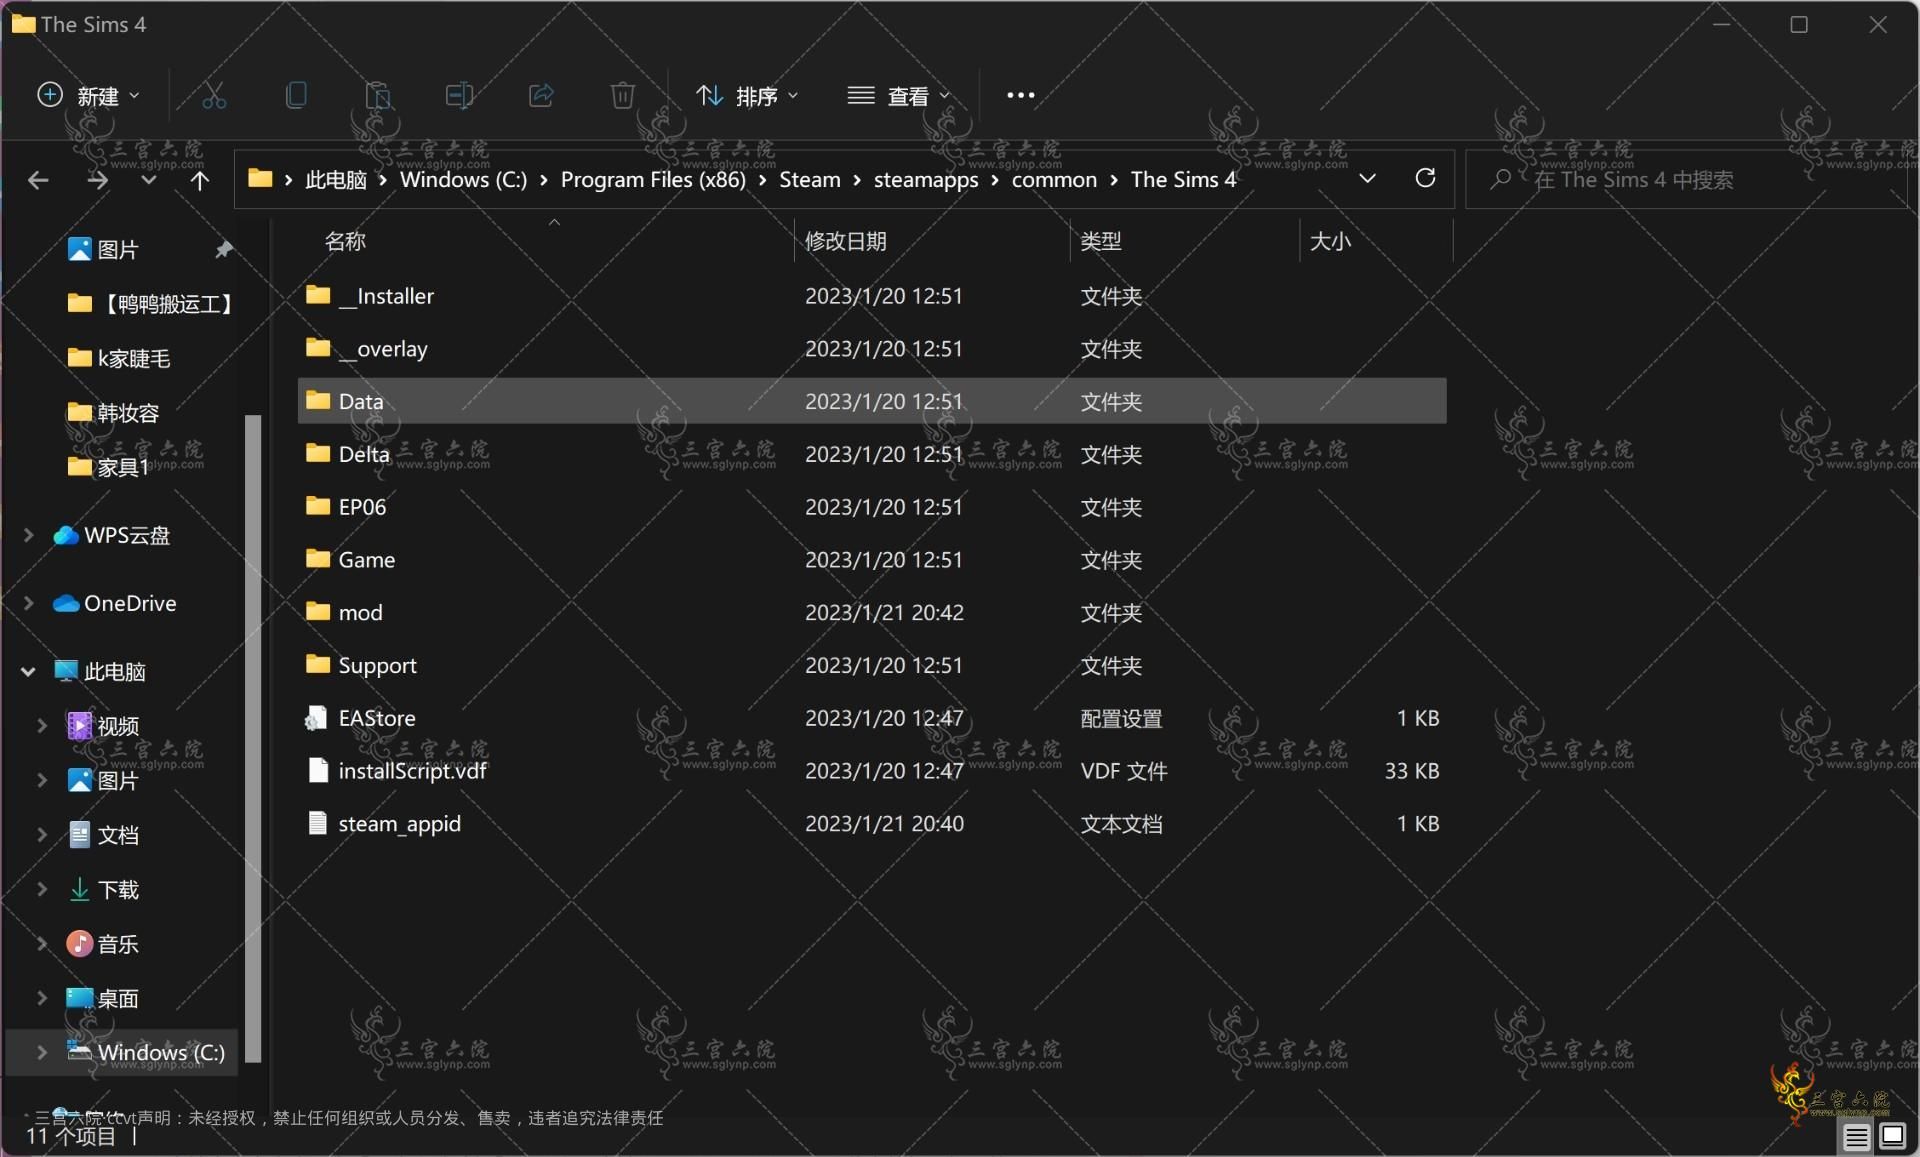Open the 查看 (View) dropdown
The width and height of the screenshot is (1920, 1157).
(x=898, y=96)
